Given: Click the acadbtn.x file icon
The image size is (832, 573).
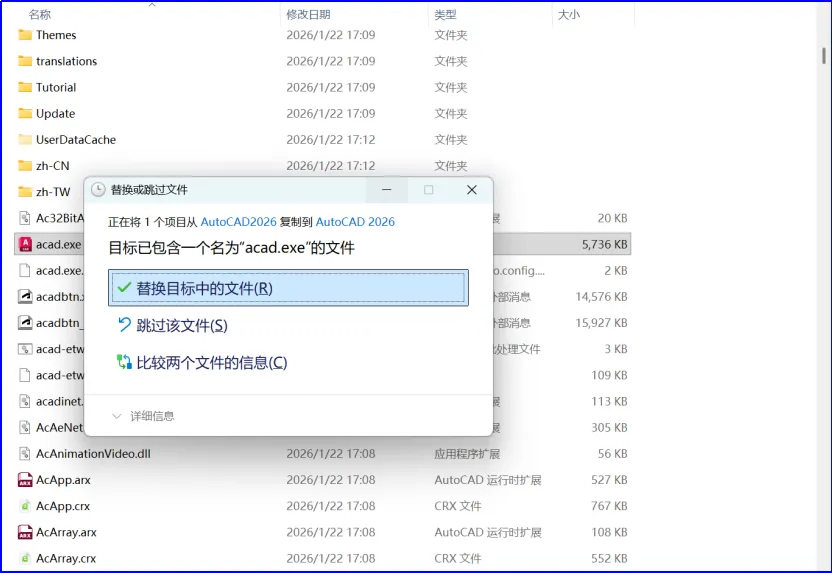Looking at the screenshot, I should pos(25,297).
